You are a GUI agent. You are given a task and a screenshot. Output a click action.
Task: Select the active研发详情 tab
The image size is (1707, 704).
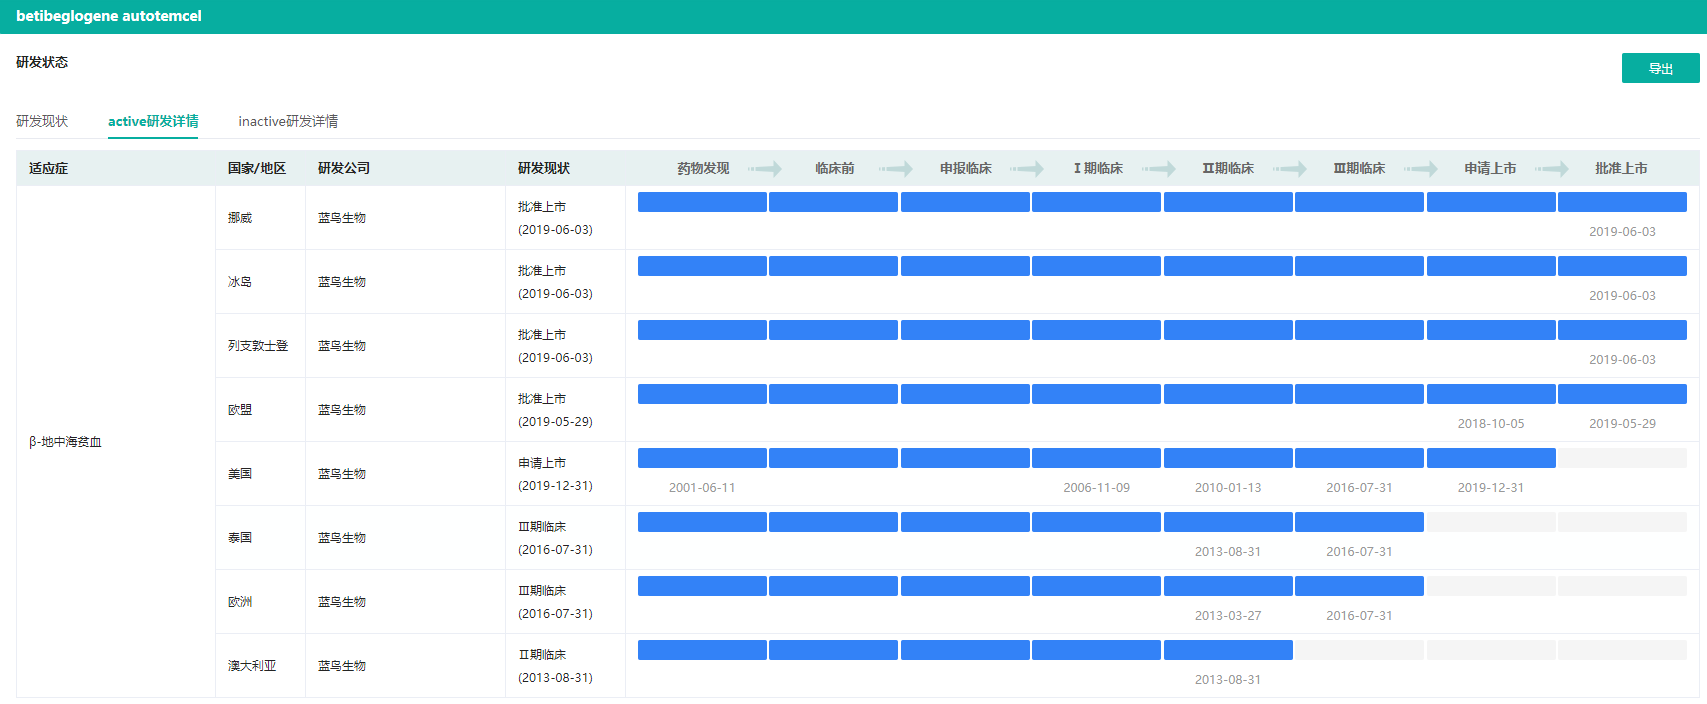click(x=153, y=121)
